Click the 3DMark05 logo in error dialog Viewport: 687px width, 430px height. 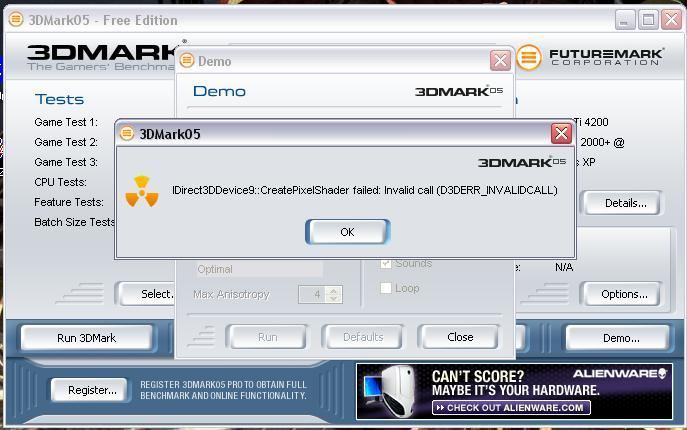tap(522, 163)
